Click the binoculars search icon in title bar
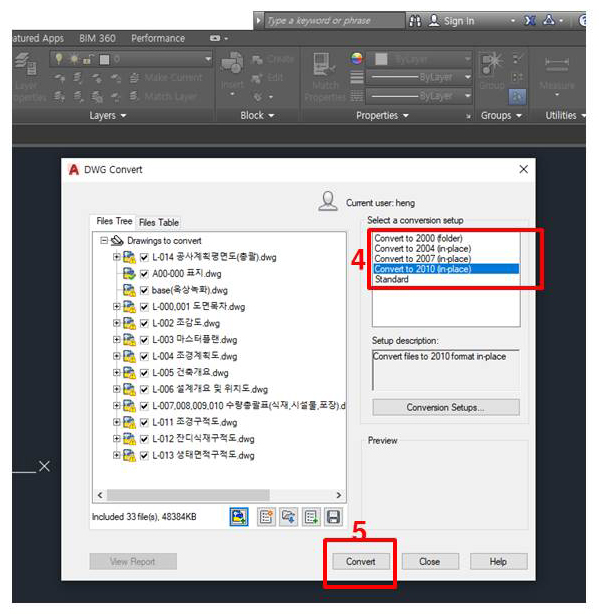This screenshot has height=614, width=599. pyautogui.click(x=415, y=20)
